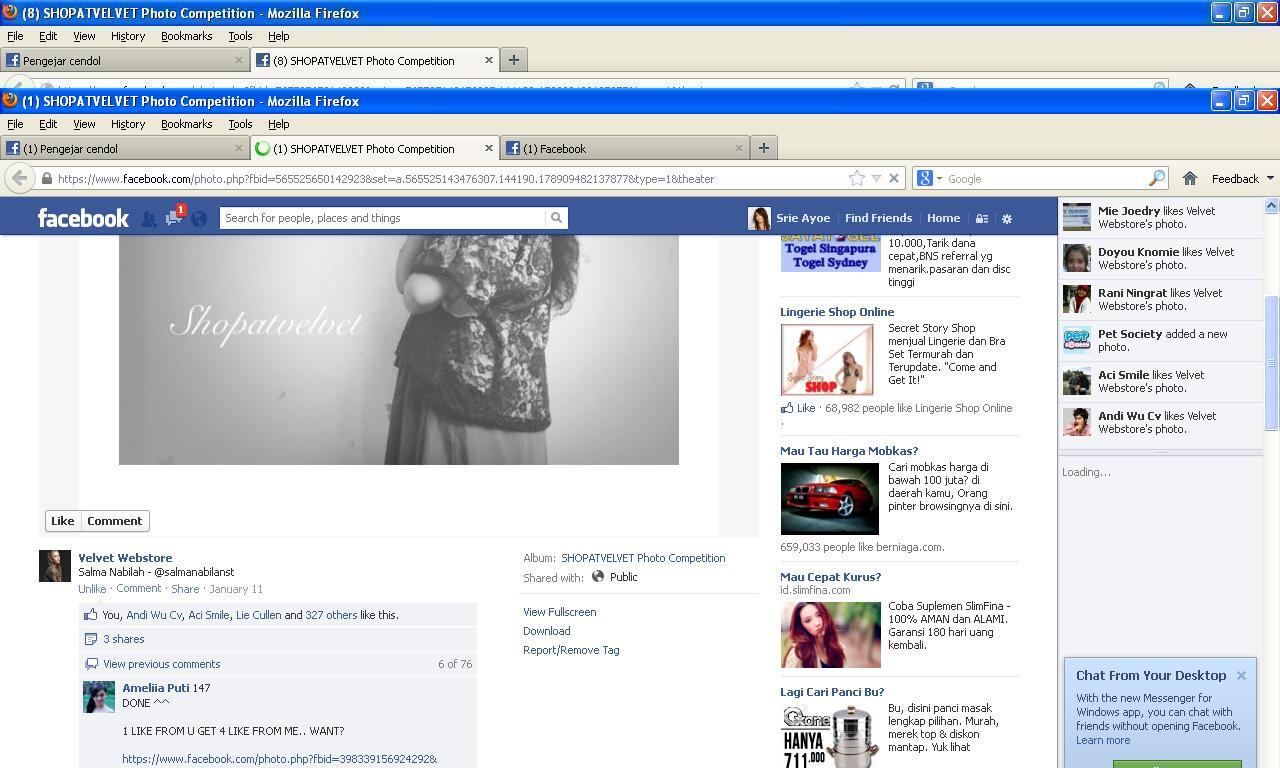Click the ticker sidebar scrollbar thumb
The image size is (1280, 768).
pyautogui.click(x=1272, y=364)
